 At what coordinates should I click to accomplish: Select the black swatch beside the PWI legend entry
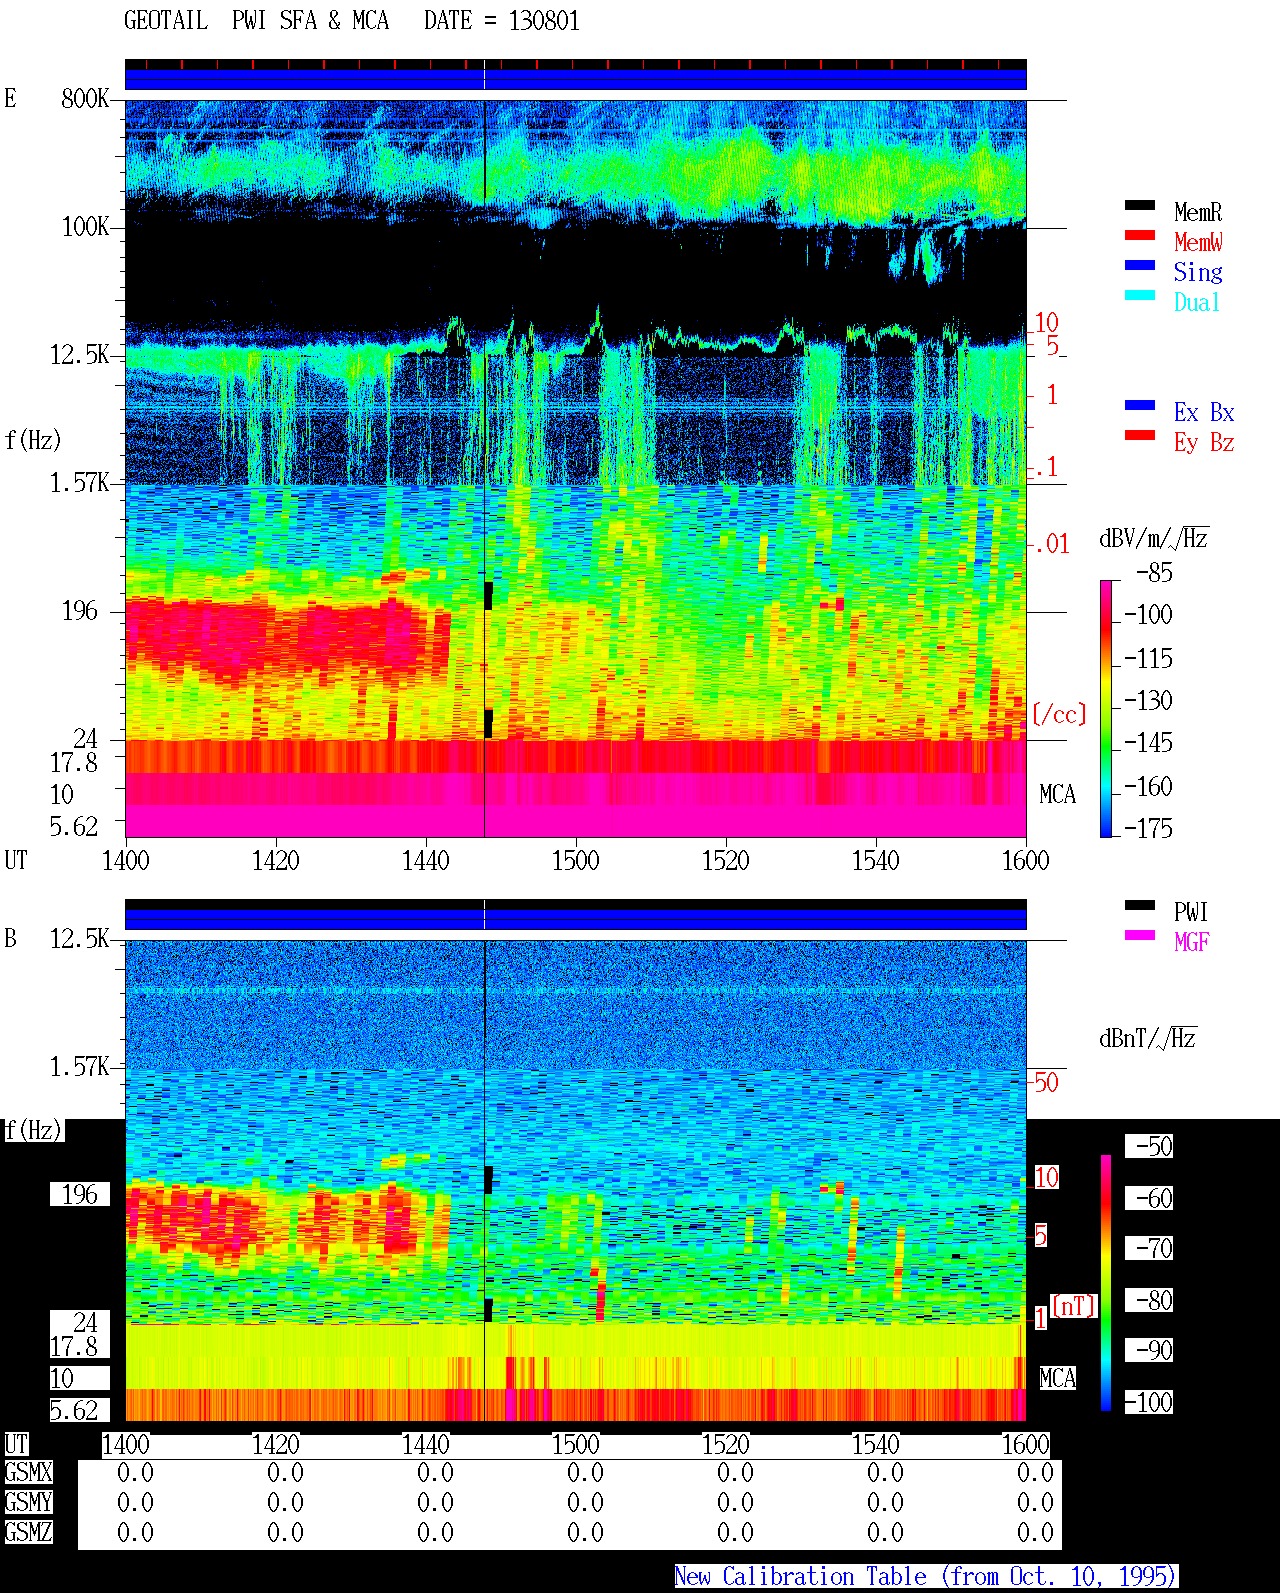(1140, 905)
